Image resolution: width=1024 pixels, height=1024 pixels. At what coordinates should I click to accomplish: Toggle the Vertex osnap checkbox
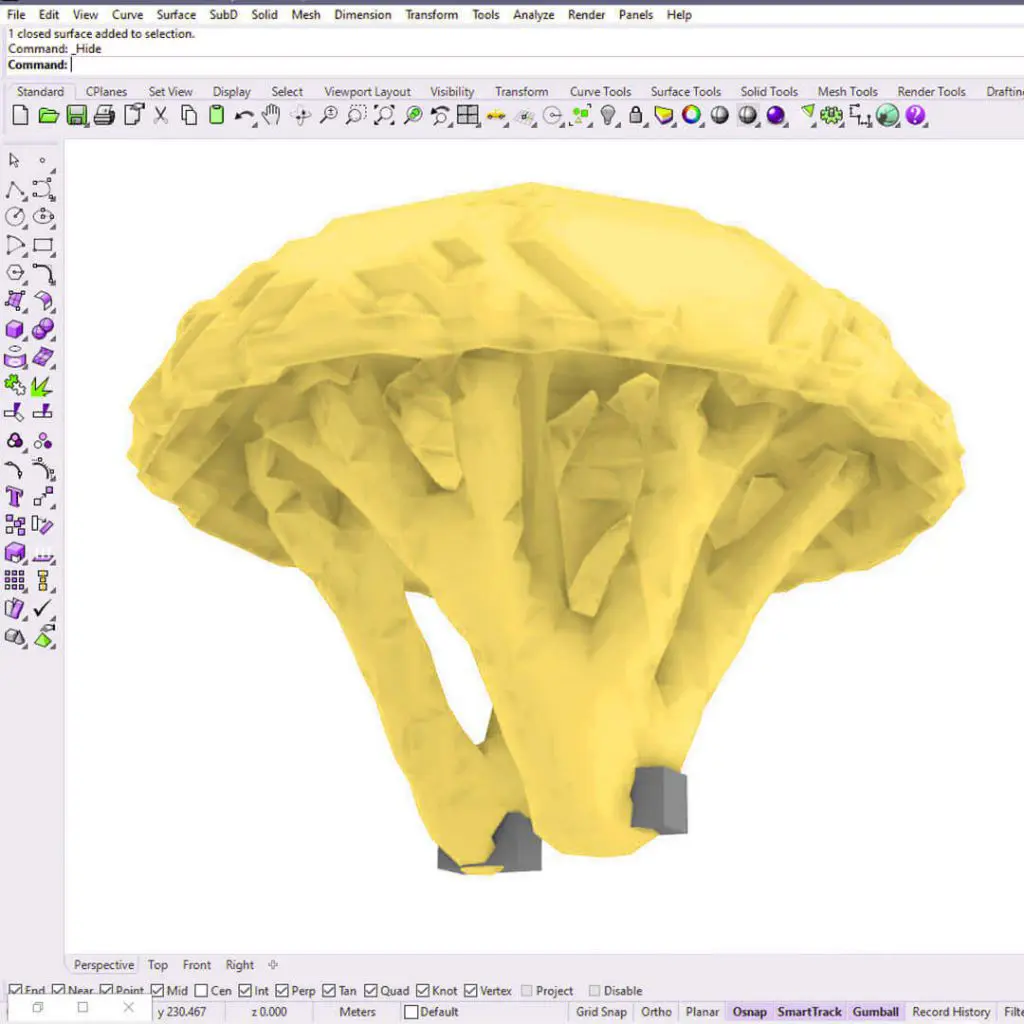(x=471, y=991)
